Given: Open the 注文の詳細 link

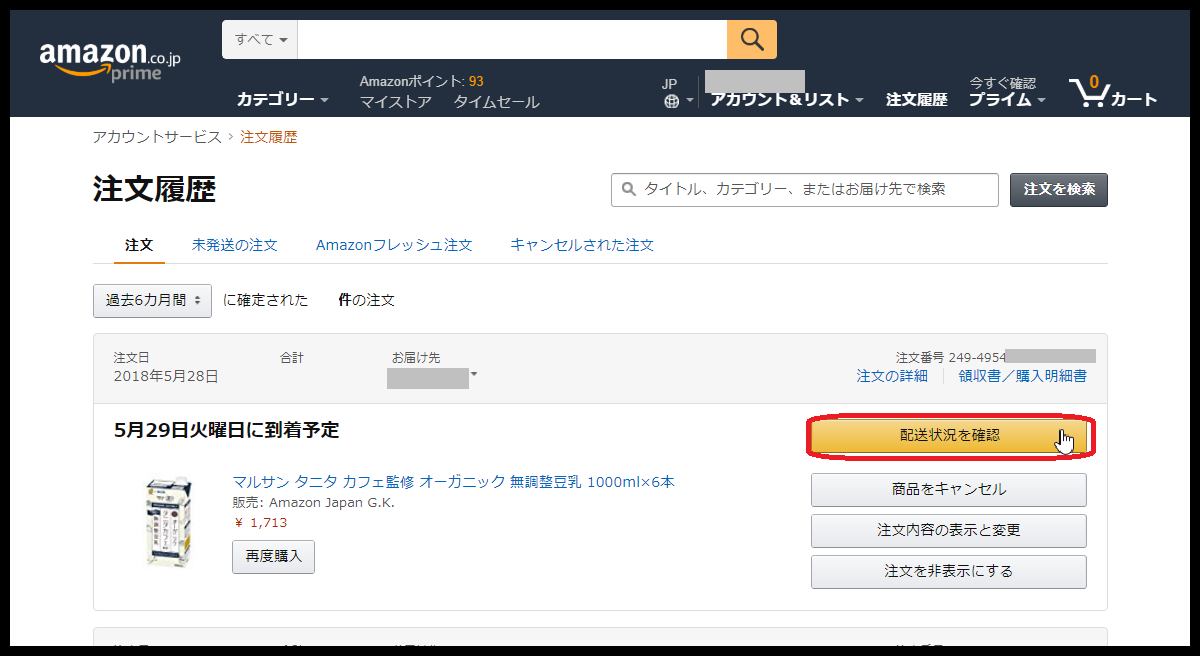Looking at the screenshot, I should [891, 376].
